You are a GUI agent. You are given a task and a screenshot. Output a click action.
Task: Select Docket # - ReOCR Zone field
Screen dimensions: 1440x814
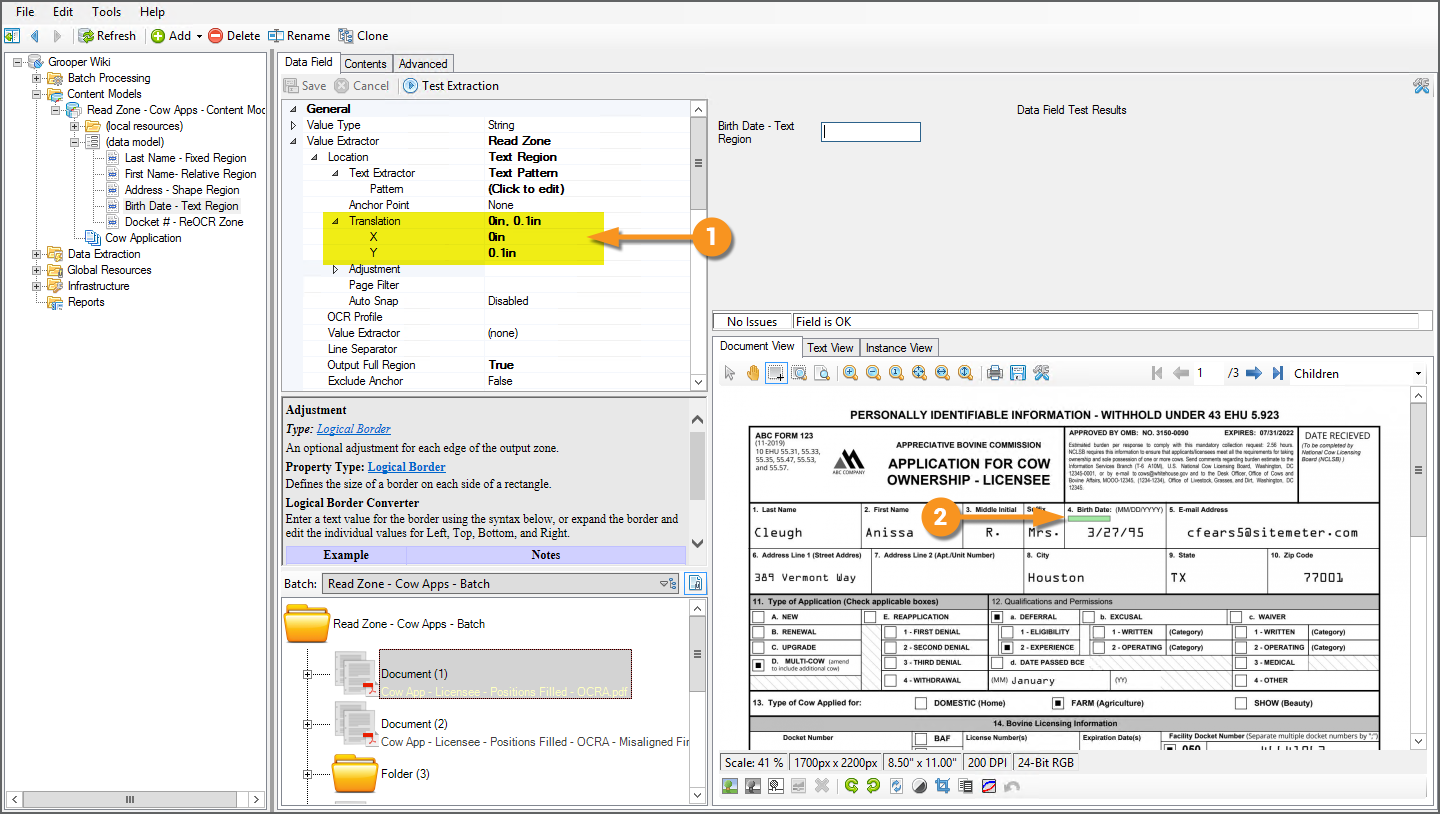[183, 222]
